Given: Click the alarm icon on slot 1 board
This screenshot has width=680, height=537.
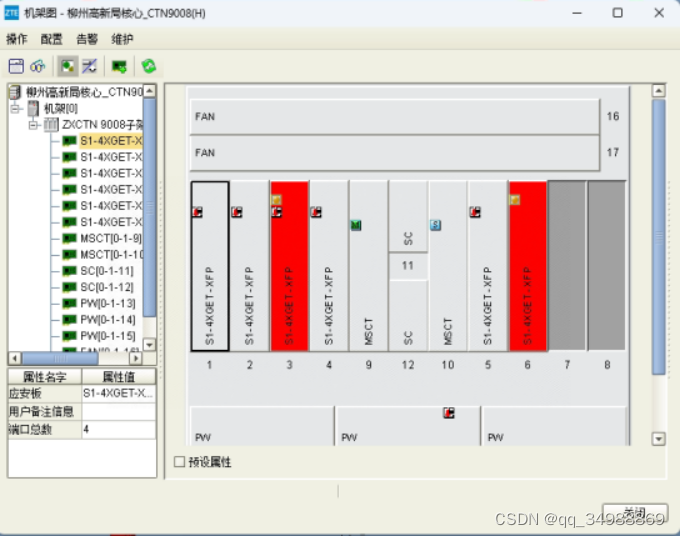Looking at the screenshot, I should (198, 212).
